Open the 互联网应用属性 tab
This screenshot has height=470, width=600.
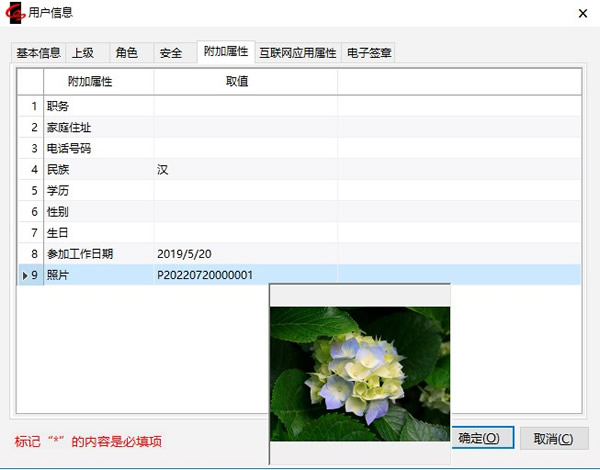click(x=298, y=53)
